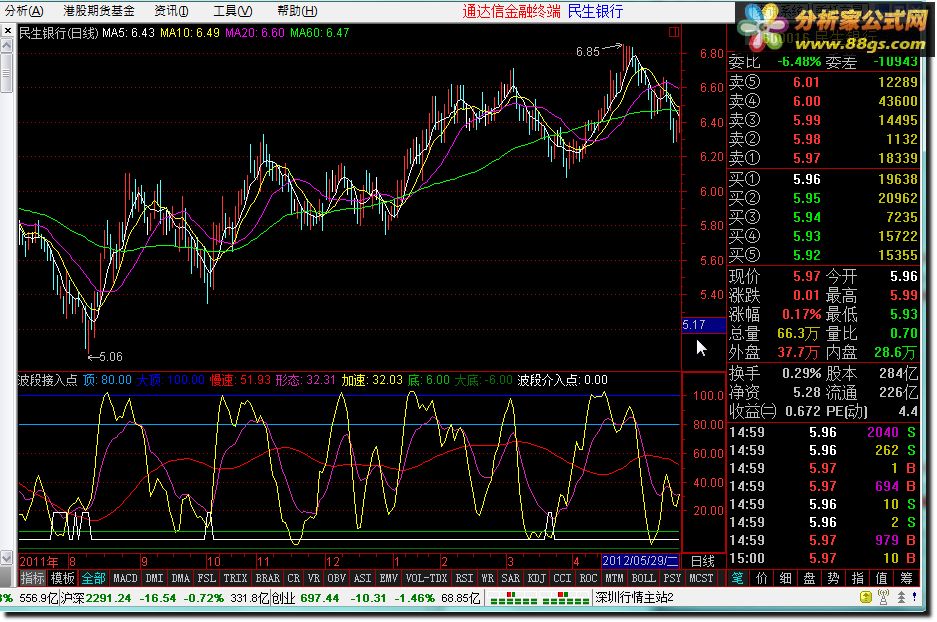The image size is (937, 622).
Task: Switch to the OBV indicator
Action: point(336,578)
